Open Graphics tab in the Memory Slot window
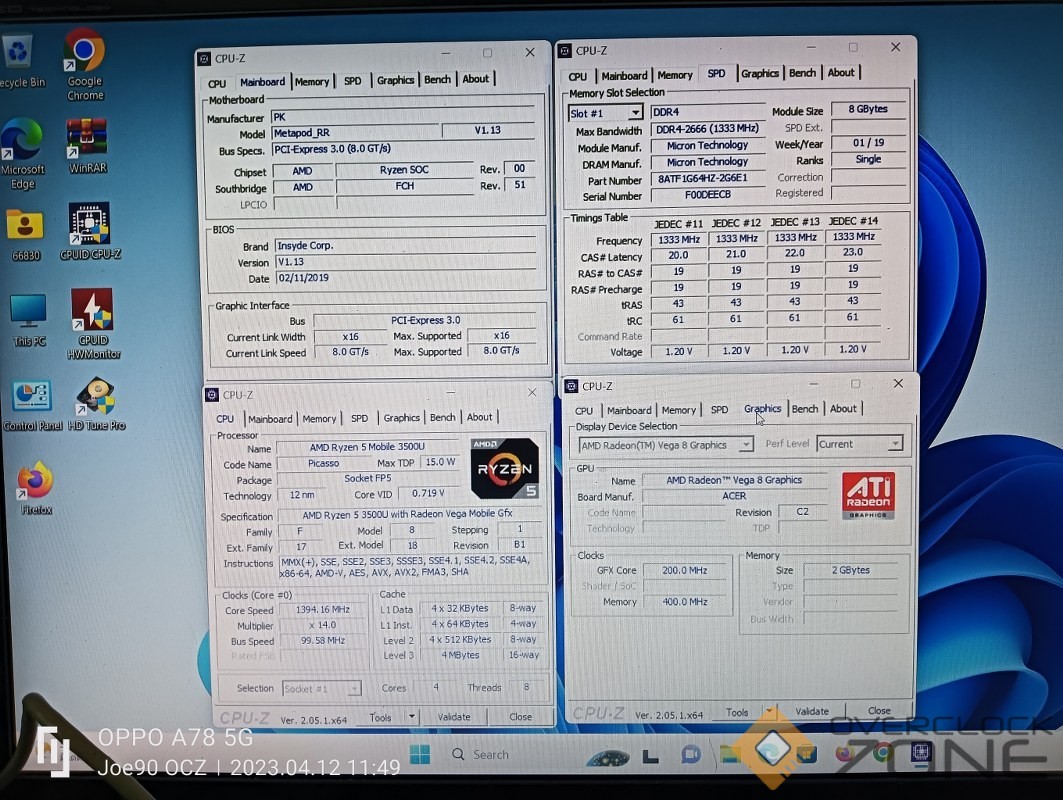The width and height of the screenshot is (1063, 800). click(x=759, y=73)
